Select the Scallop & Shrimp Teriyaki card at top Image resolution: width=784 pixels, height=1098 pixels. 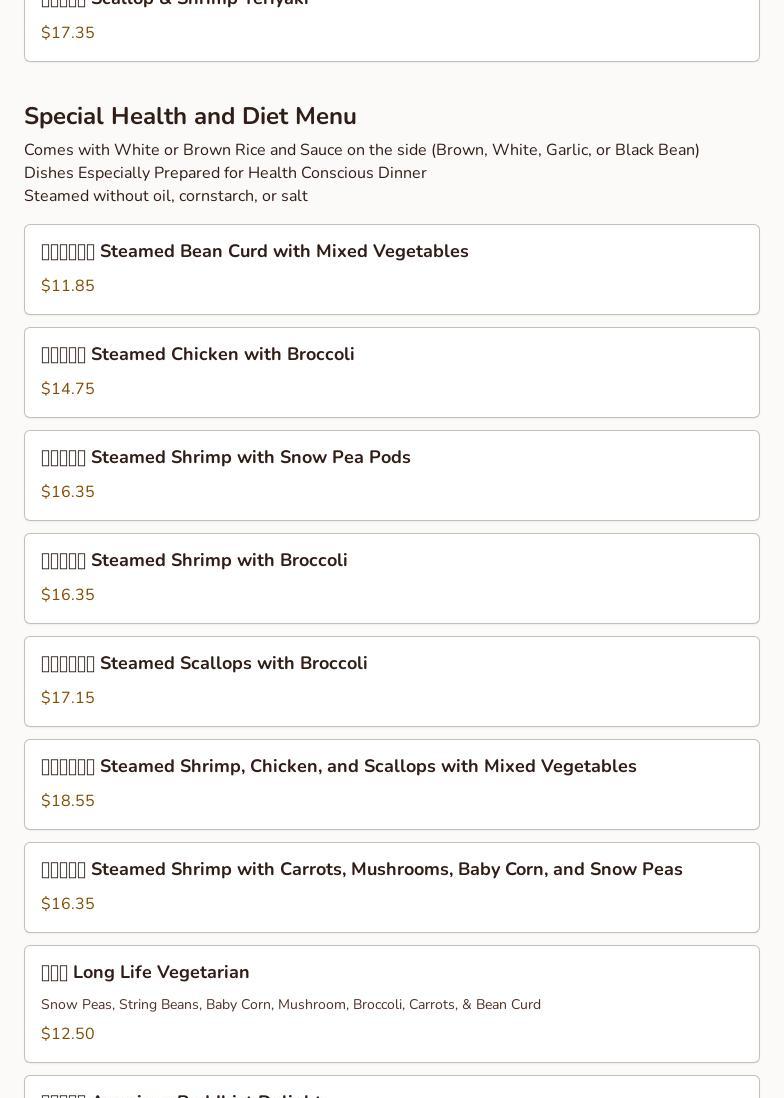pyautogui.click(x=392, y=28)
